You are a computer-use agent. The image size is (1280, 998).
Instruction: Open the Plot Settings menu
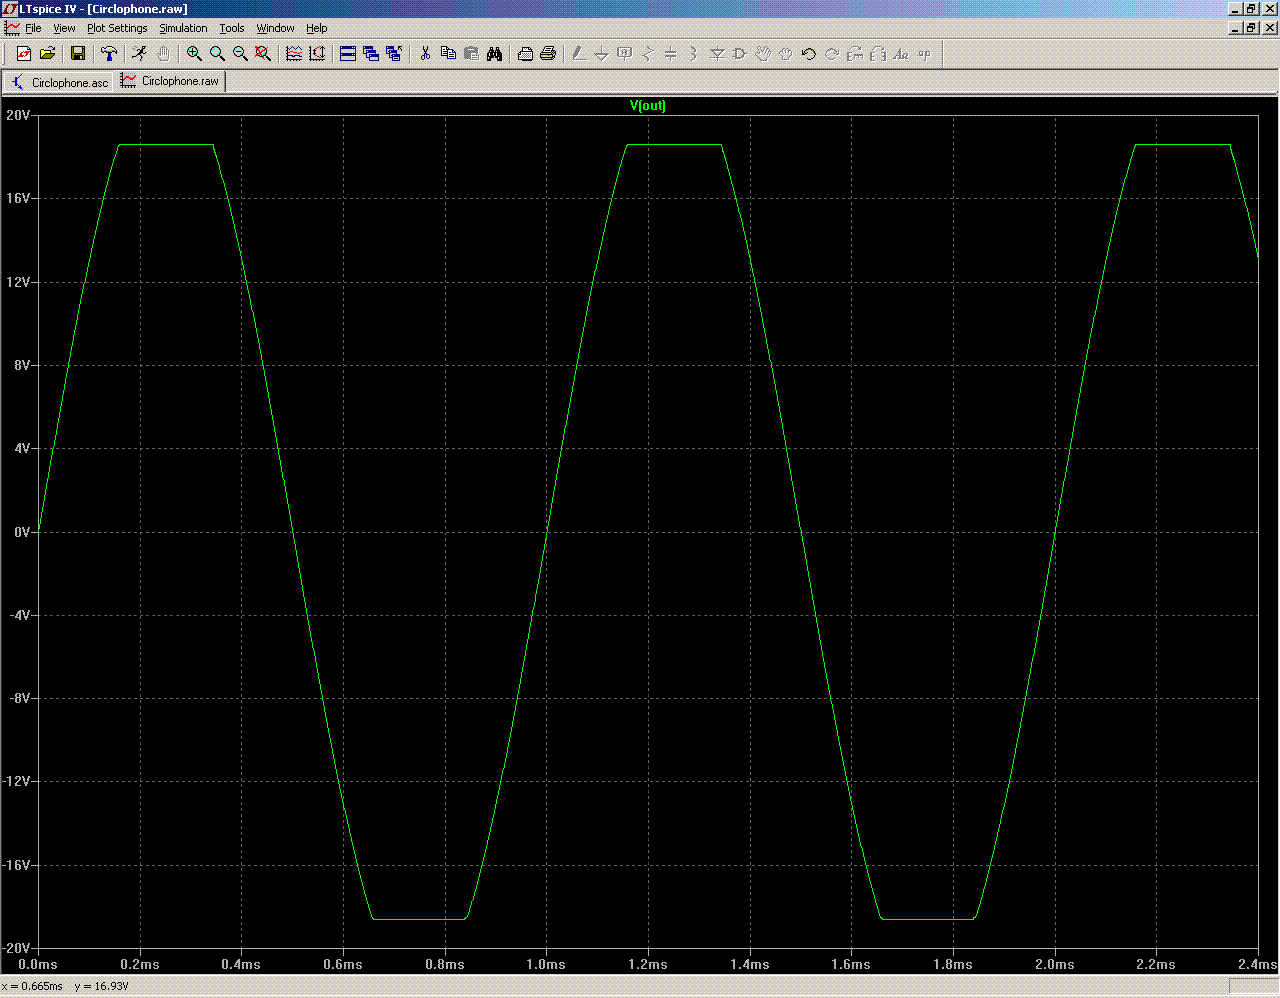[x=117, y=28]
